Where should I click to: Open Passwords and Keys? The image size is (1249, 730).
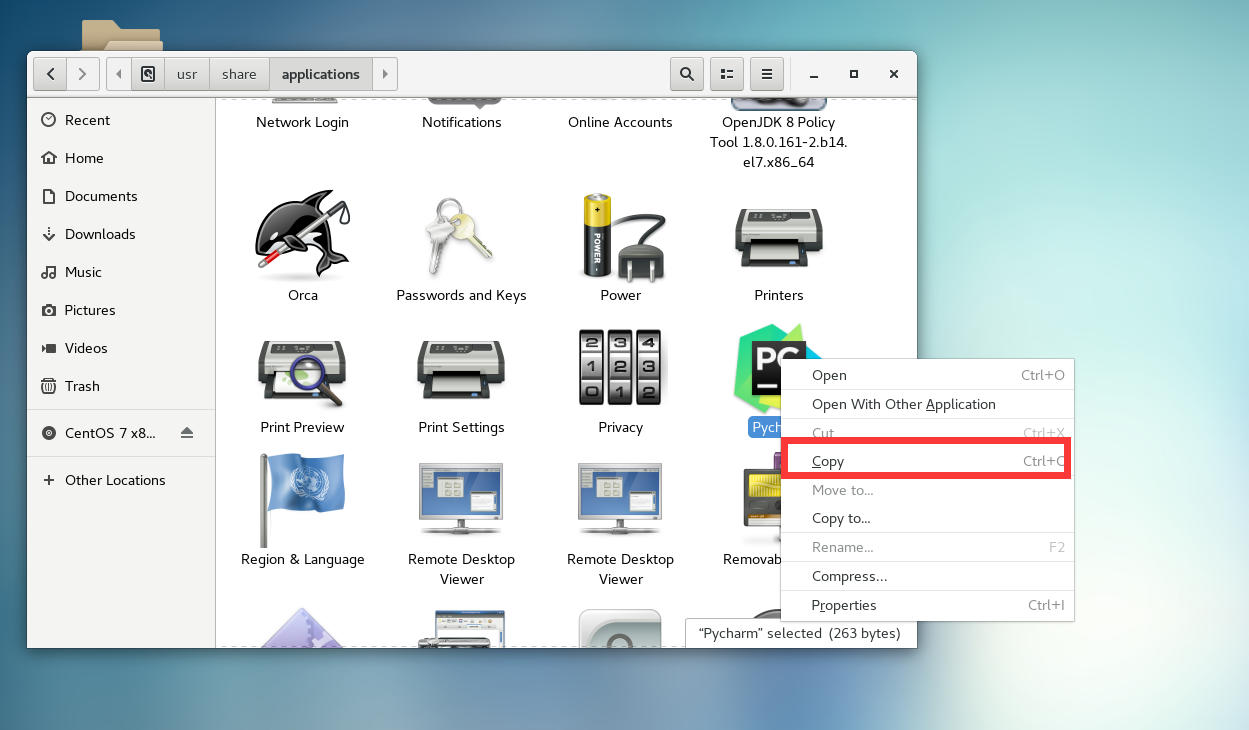point(461,238)
